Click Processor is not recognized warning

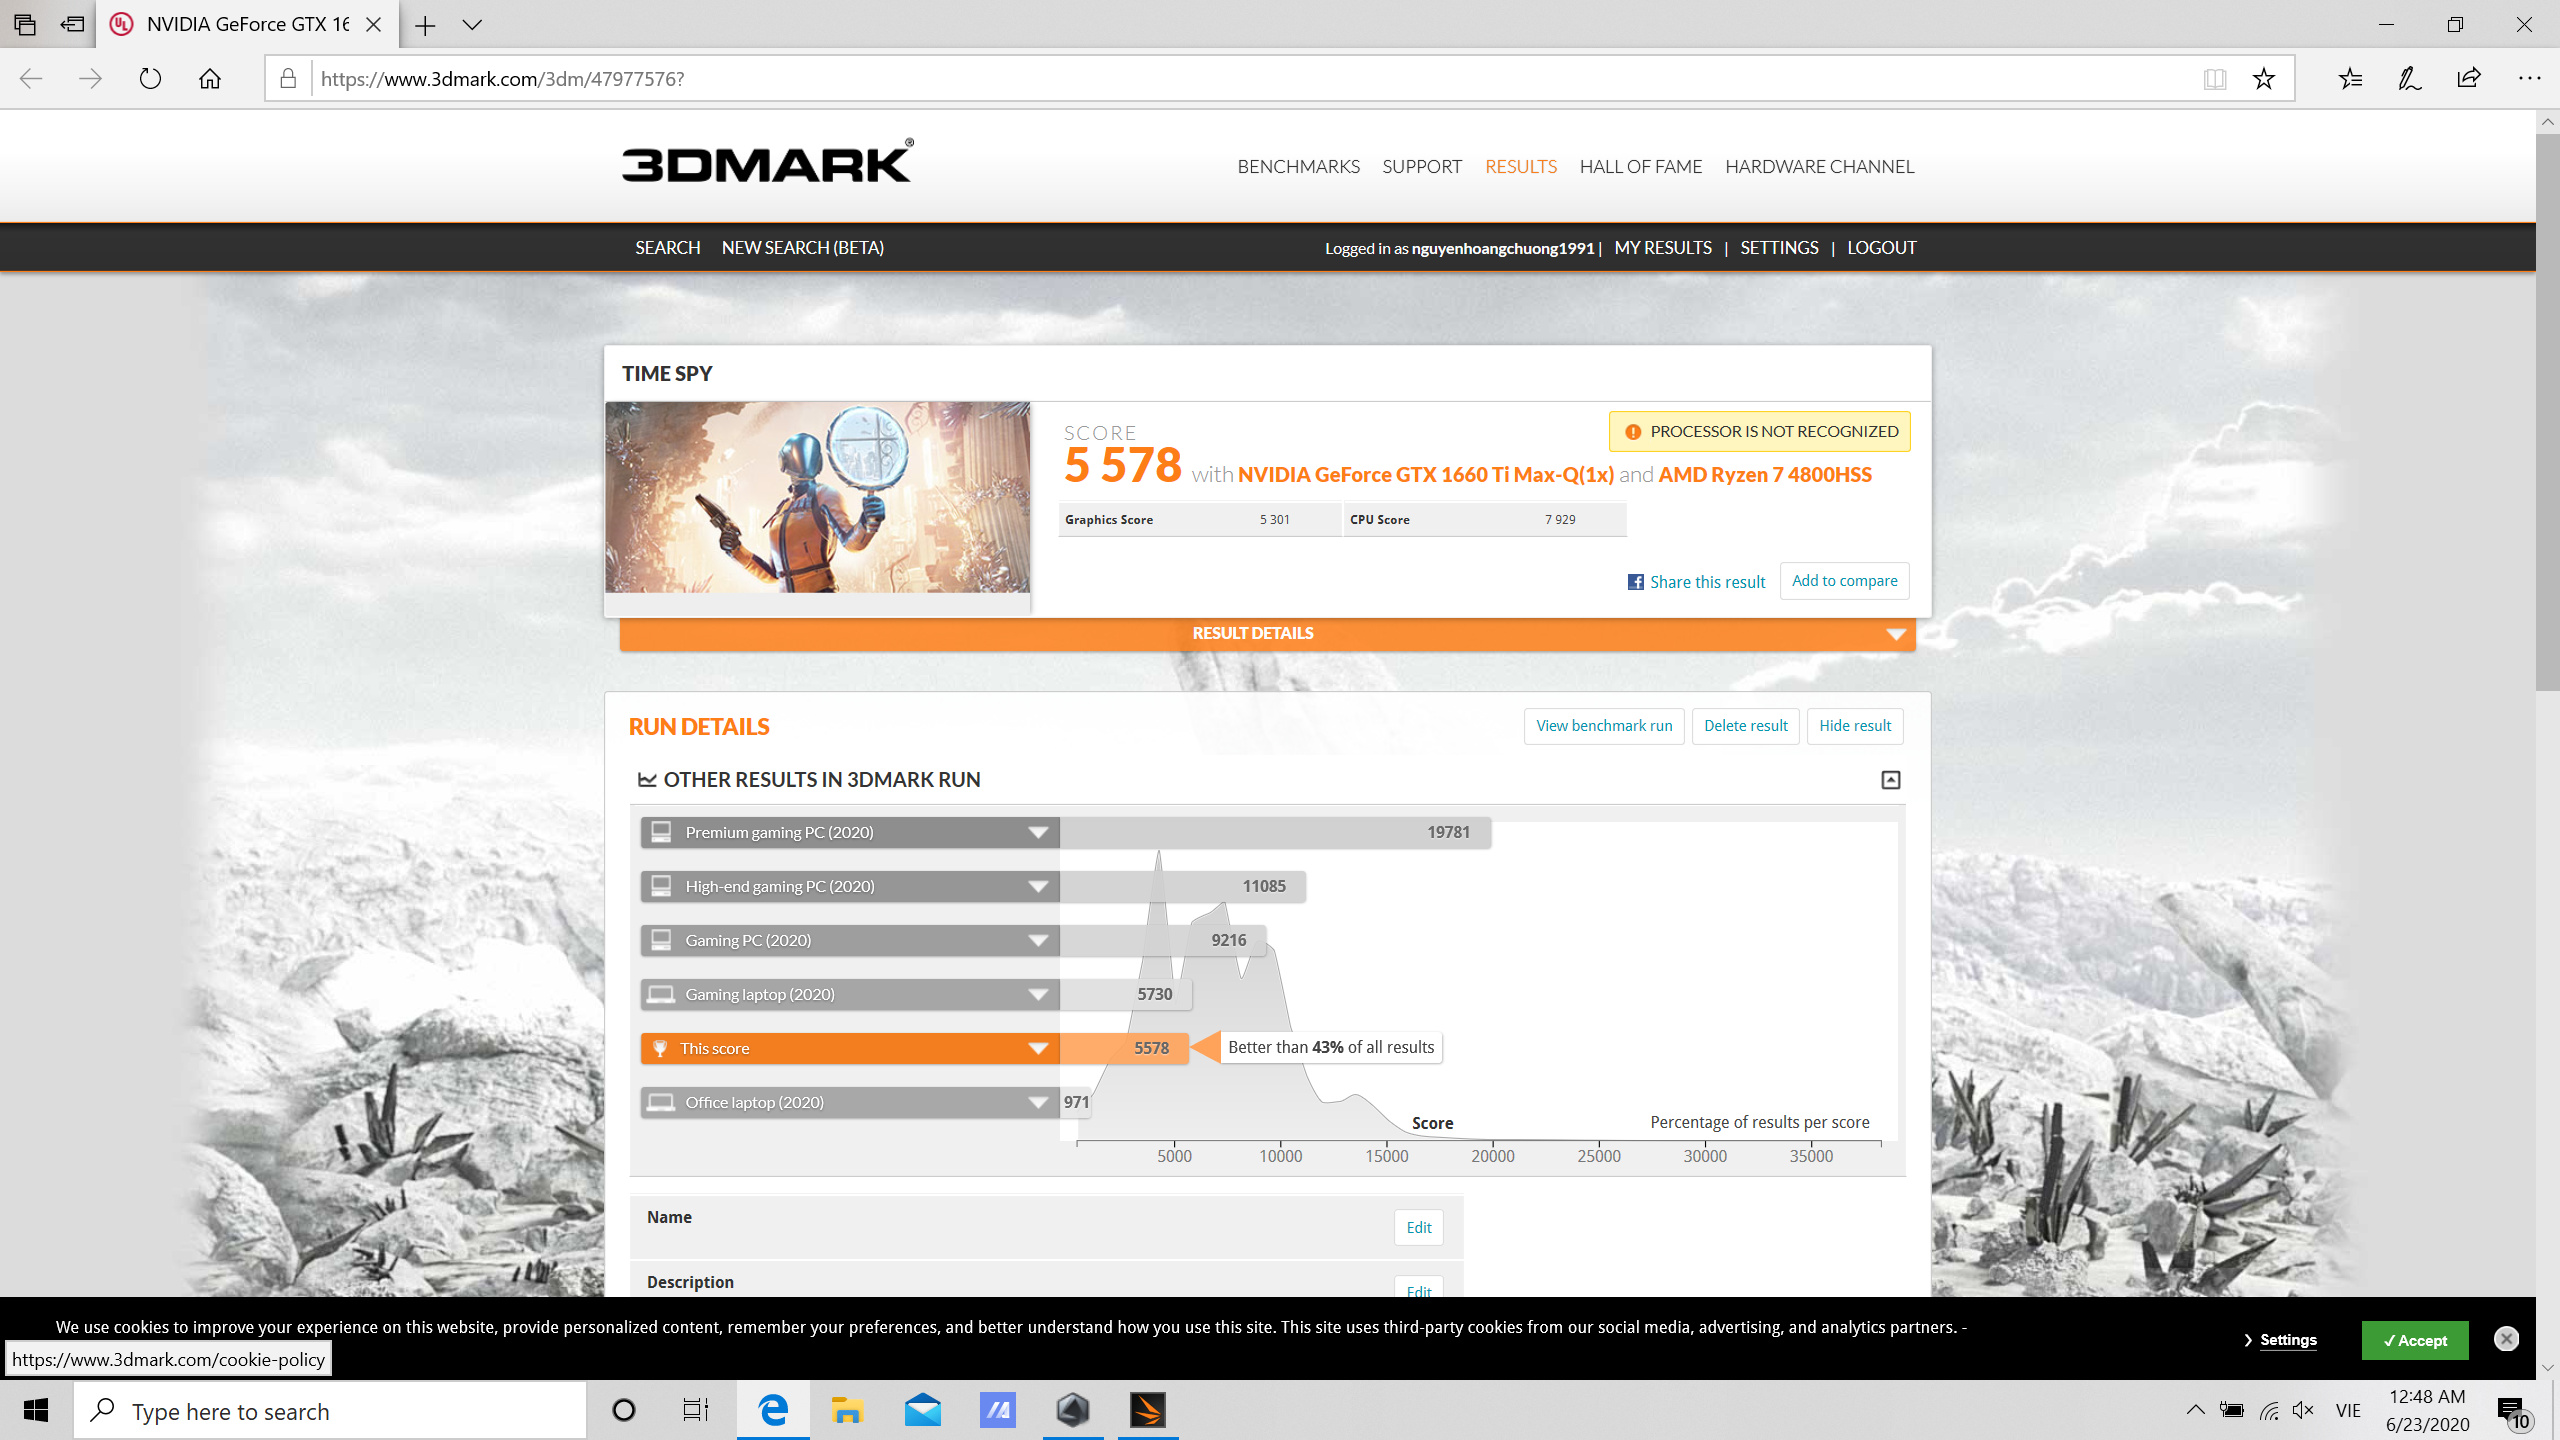[x=1759, y=432]
